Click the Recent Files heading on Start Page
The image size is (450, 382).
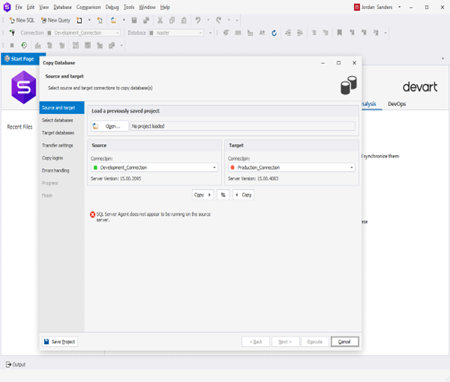[20, 127]
